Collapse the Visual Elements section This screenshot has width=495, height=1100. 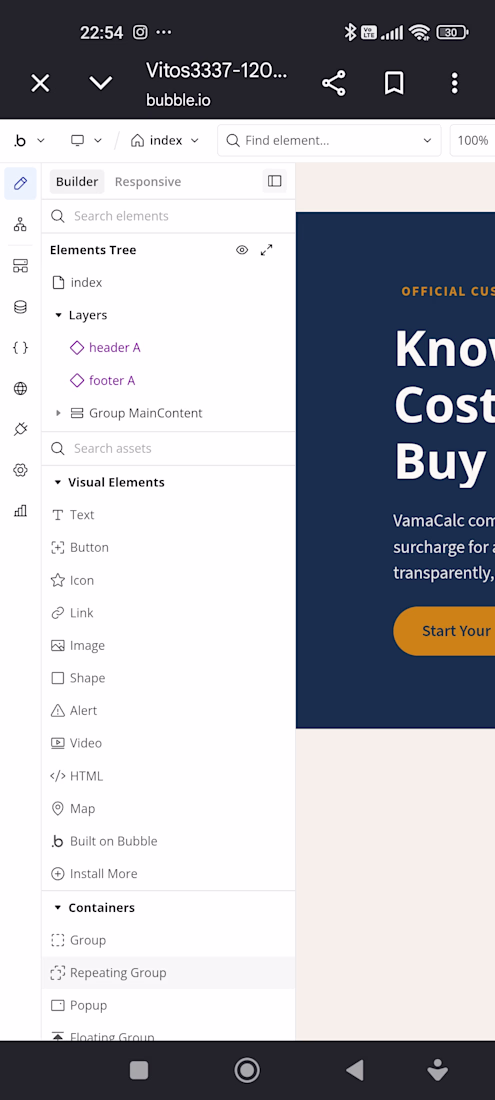pyautogui.click(x=58, y=483)
